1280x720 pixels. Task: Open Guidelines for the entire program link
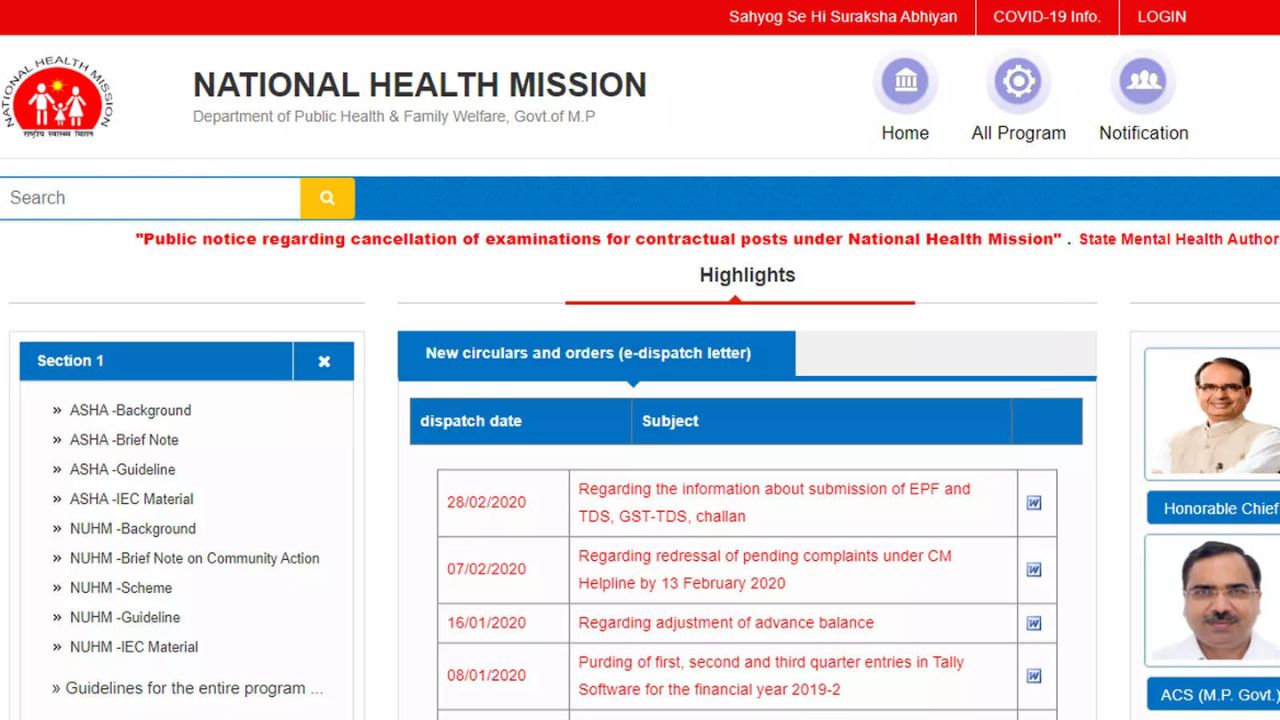(x=187, y=688)
